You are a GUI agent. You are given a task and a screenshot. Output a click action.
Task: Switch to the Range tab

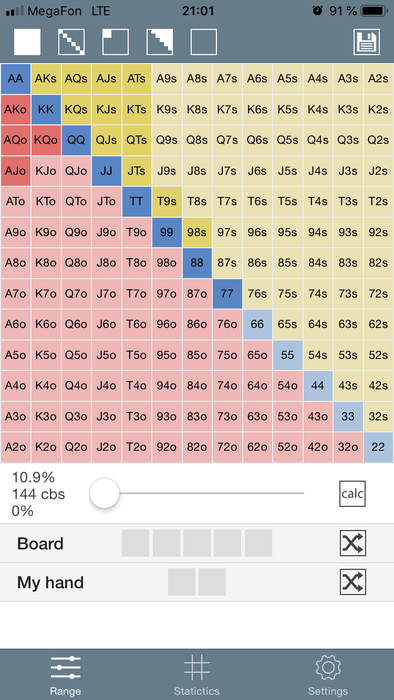coord(66,675)
